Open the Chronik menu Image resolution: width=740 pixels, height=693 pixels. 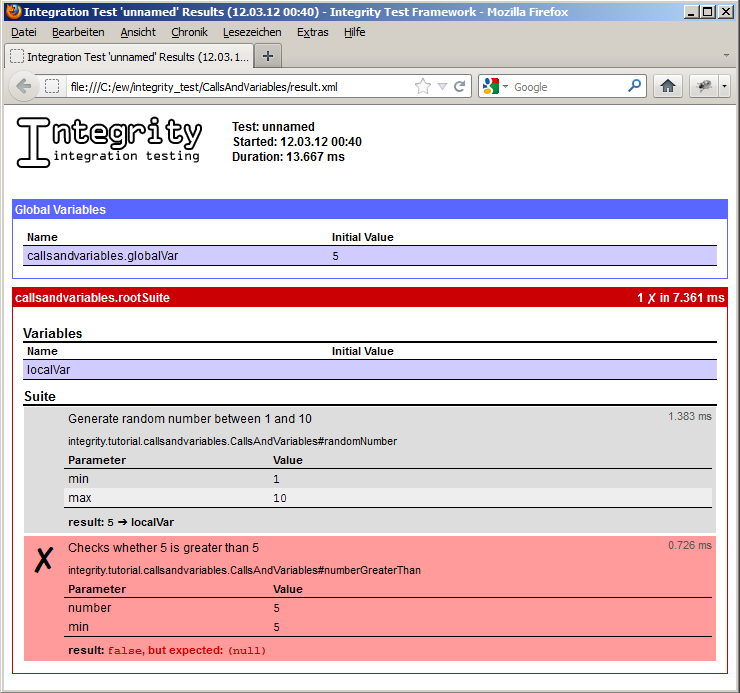pos(189,32)
